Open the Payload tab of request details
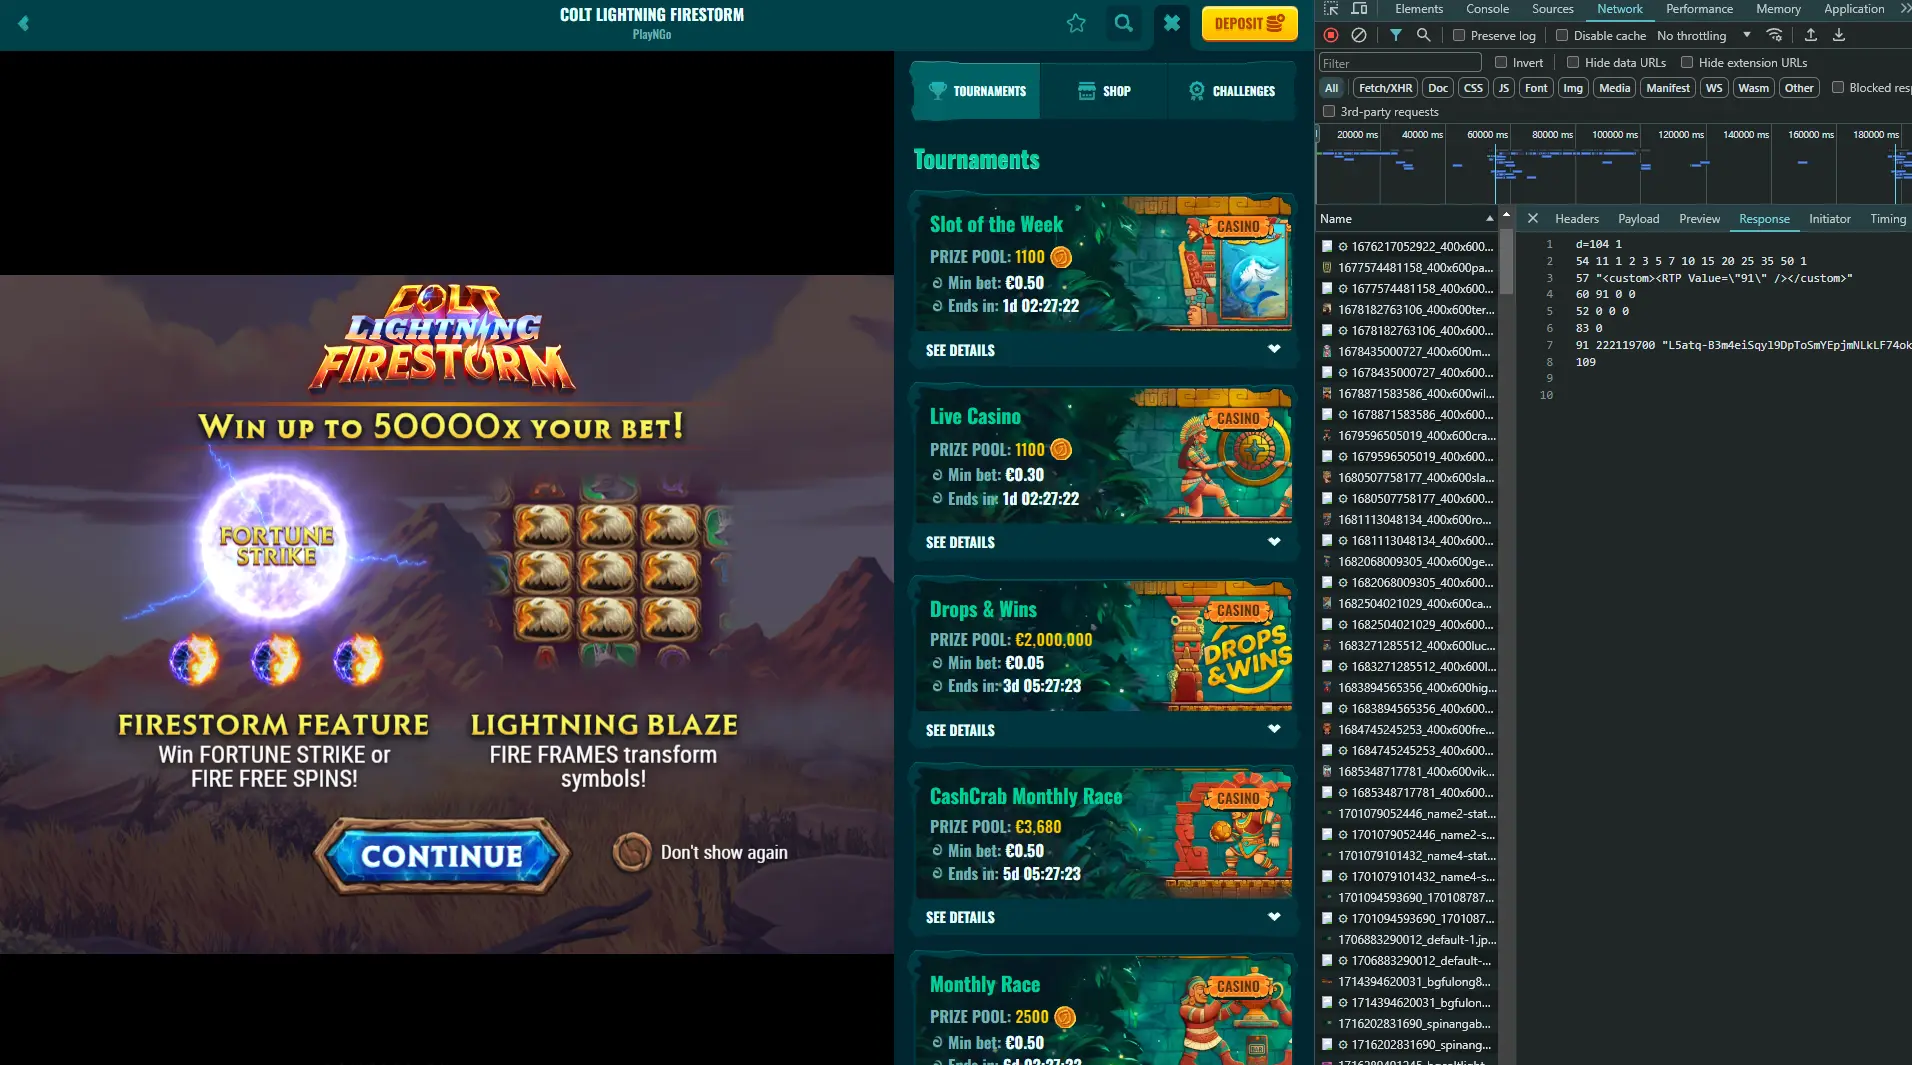Viewport: 1912px width, 1065px height. click(1638, 219)
